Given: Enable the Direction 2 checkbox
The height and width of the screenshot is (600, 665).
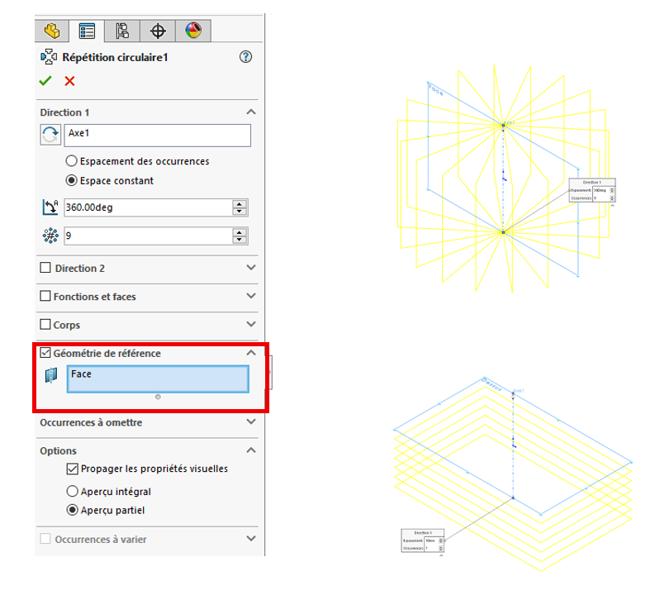Looking at the screenshot, I should (x=45, y=268).
